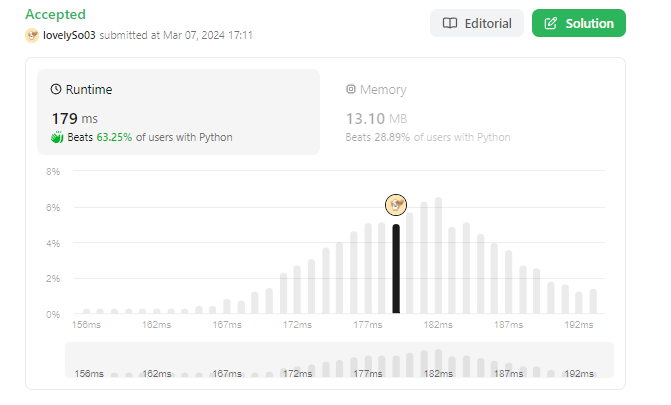Image resolution: width=671 pixels, height=405 pixels.
Task: Click the 156ms label on main chart axis
Action: click(86, 325)
